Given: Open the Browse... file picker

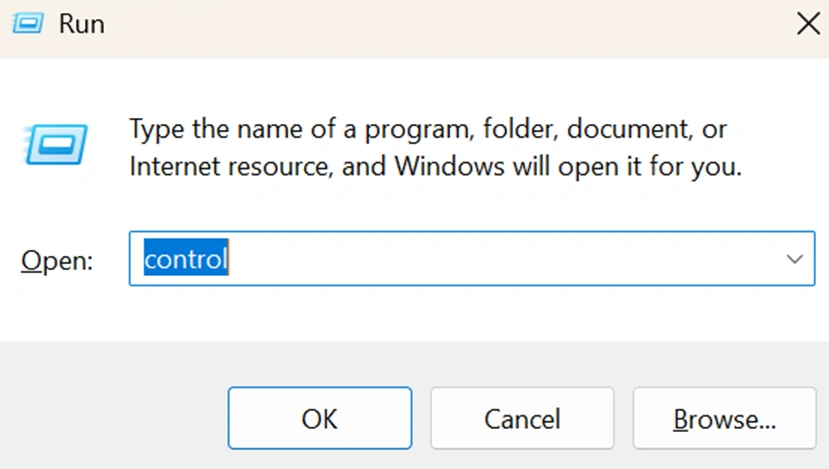Looking at the screenshot, I should [724, 418].
